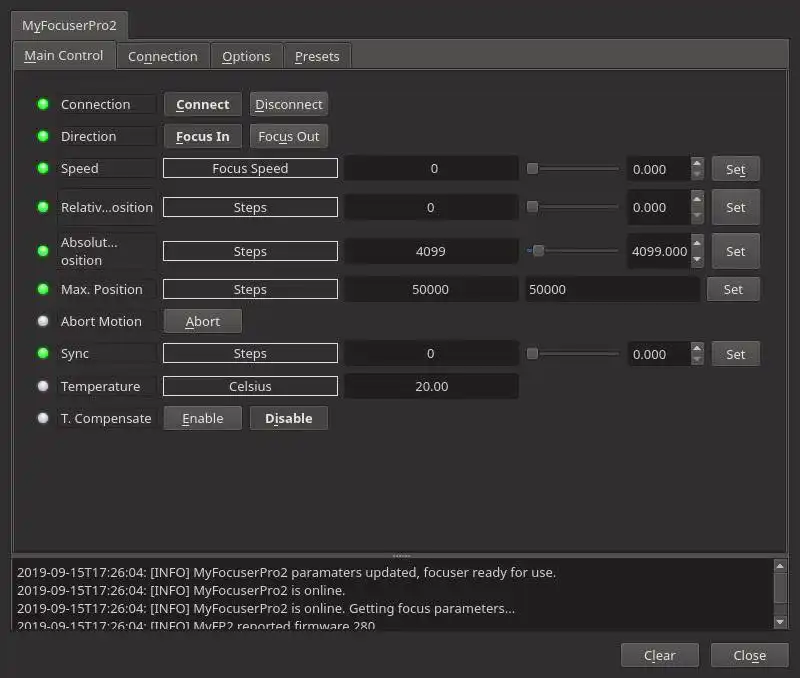Decrease Sync value with down arrow
Viewport: 800px width, 678px height.
(x=697, y=360)
